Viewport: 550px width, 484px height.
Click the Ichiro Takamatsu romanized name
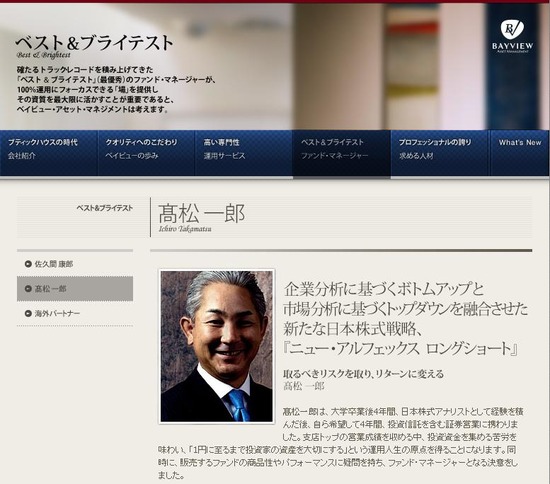[x=185, y=229]
